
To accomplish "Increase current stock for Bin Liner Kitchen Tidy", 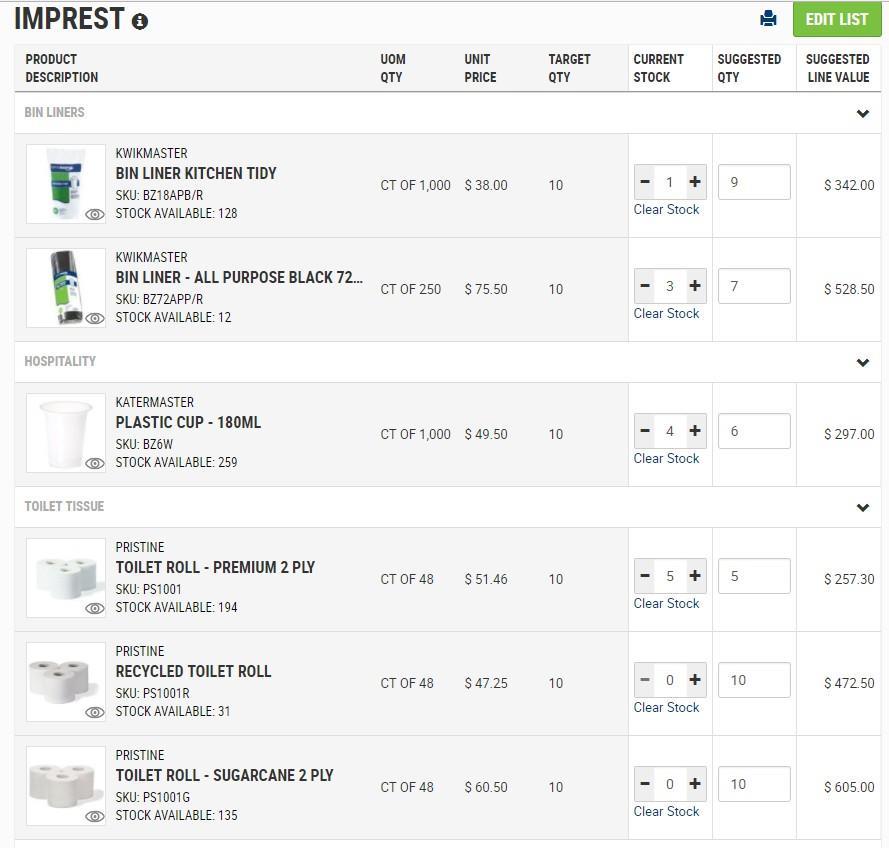I will click(695, 182).
